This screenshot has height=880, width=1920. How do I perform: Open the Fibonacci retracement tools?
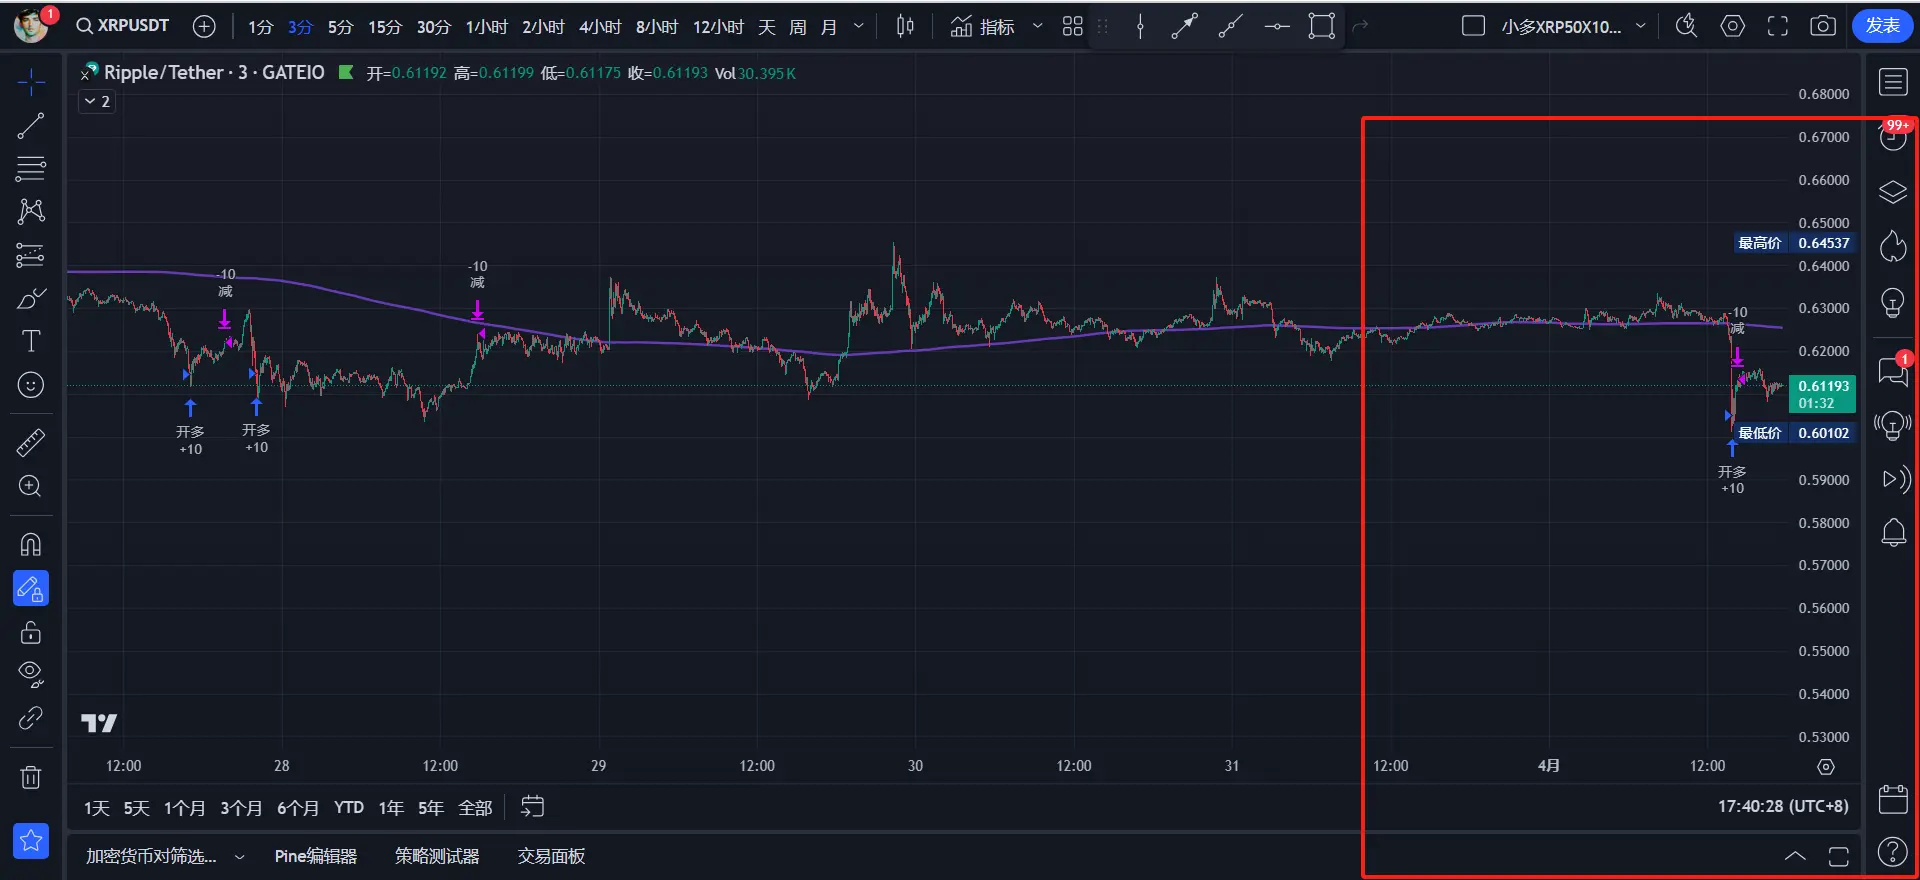[31, 168]
